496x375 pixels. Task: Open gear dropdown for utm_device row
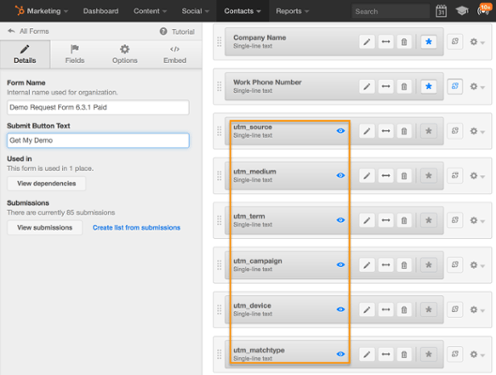click(x=477, y=310)
